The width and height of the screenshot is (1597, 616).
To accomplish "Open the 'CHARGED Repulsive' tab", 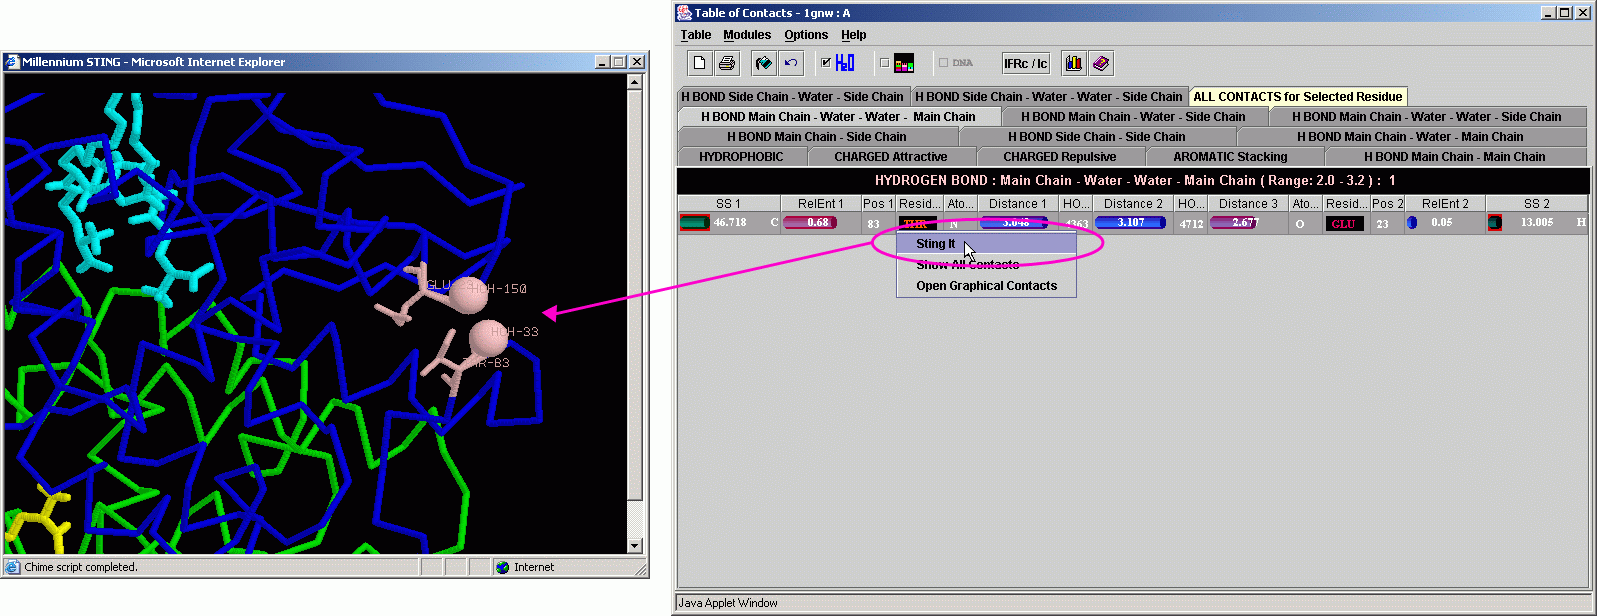I will point(1060,157).
